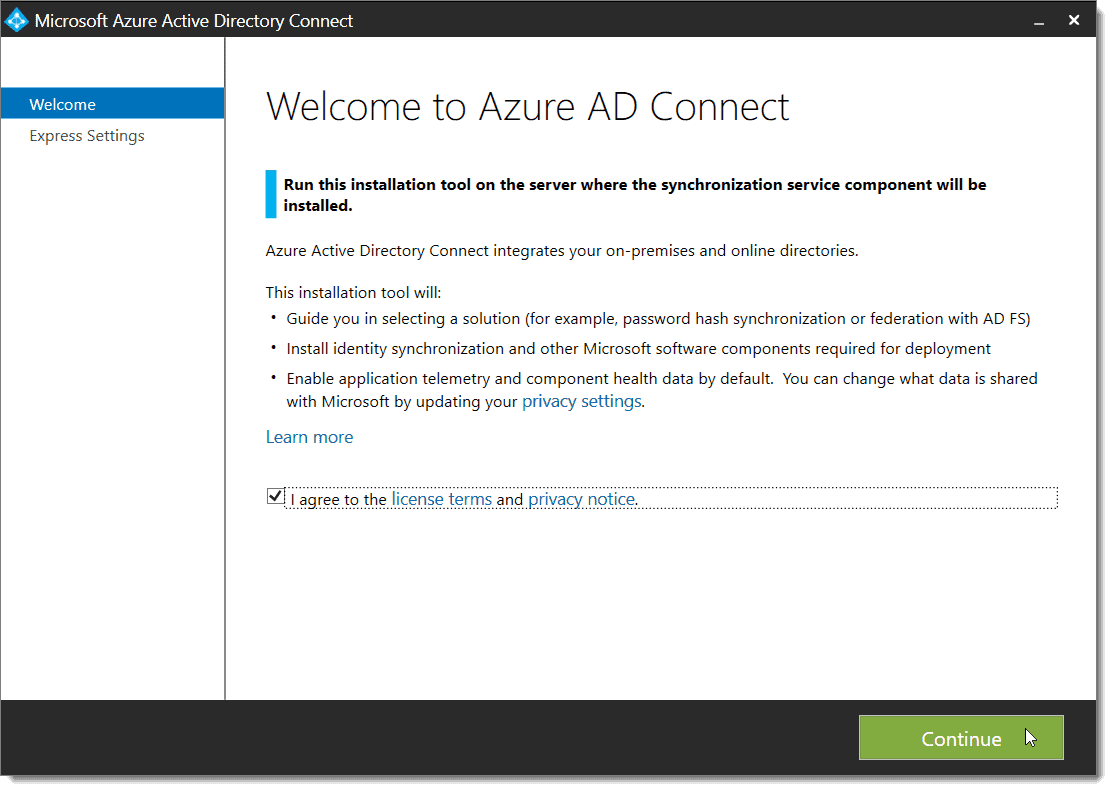The image size is (1112, 791).
Task: Open the privacy settings link
Action: pos(582,402)
